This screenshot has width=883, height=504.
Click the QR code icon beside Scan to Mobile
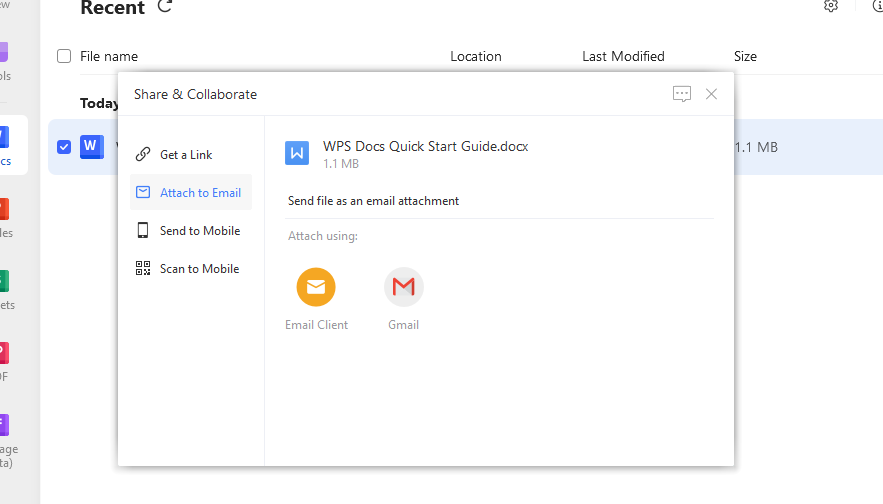pos(143,268)
